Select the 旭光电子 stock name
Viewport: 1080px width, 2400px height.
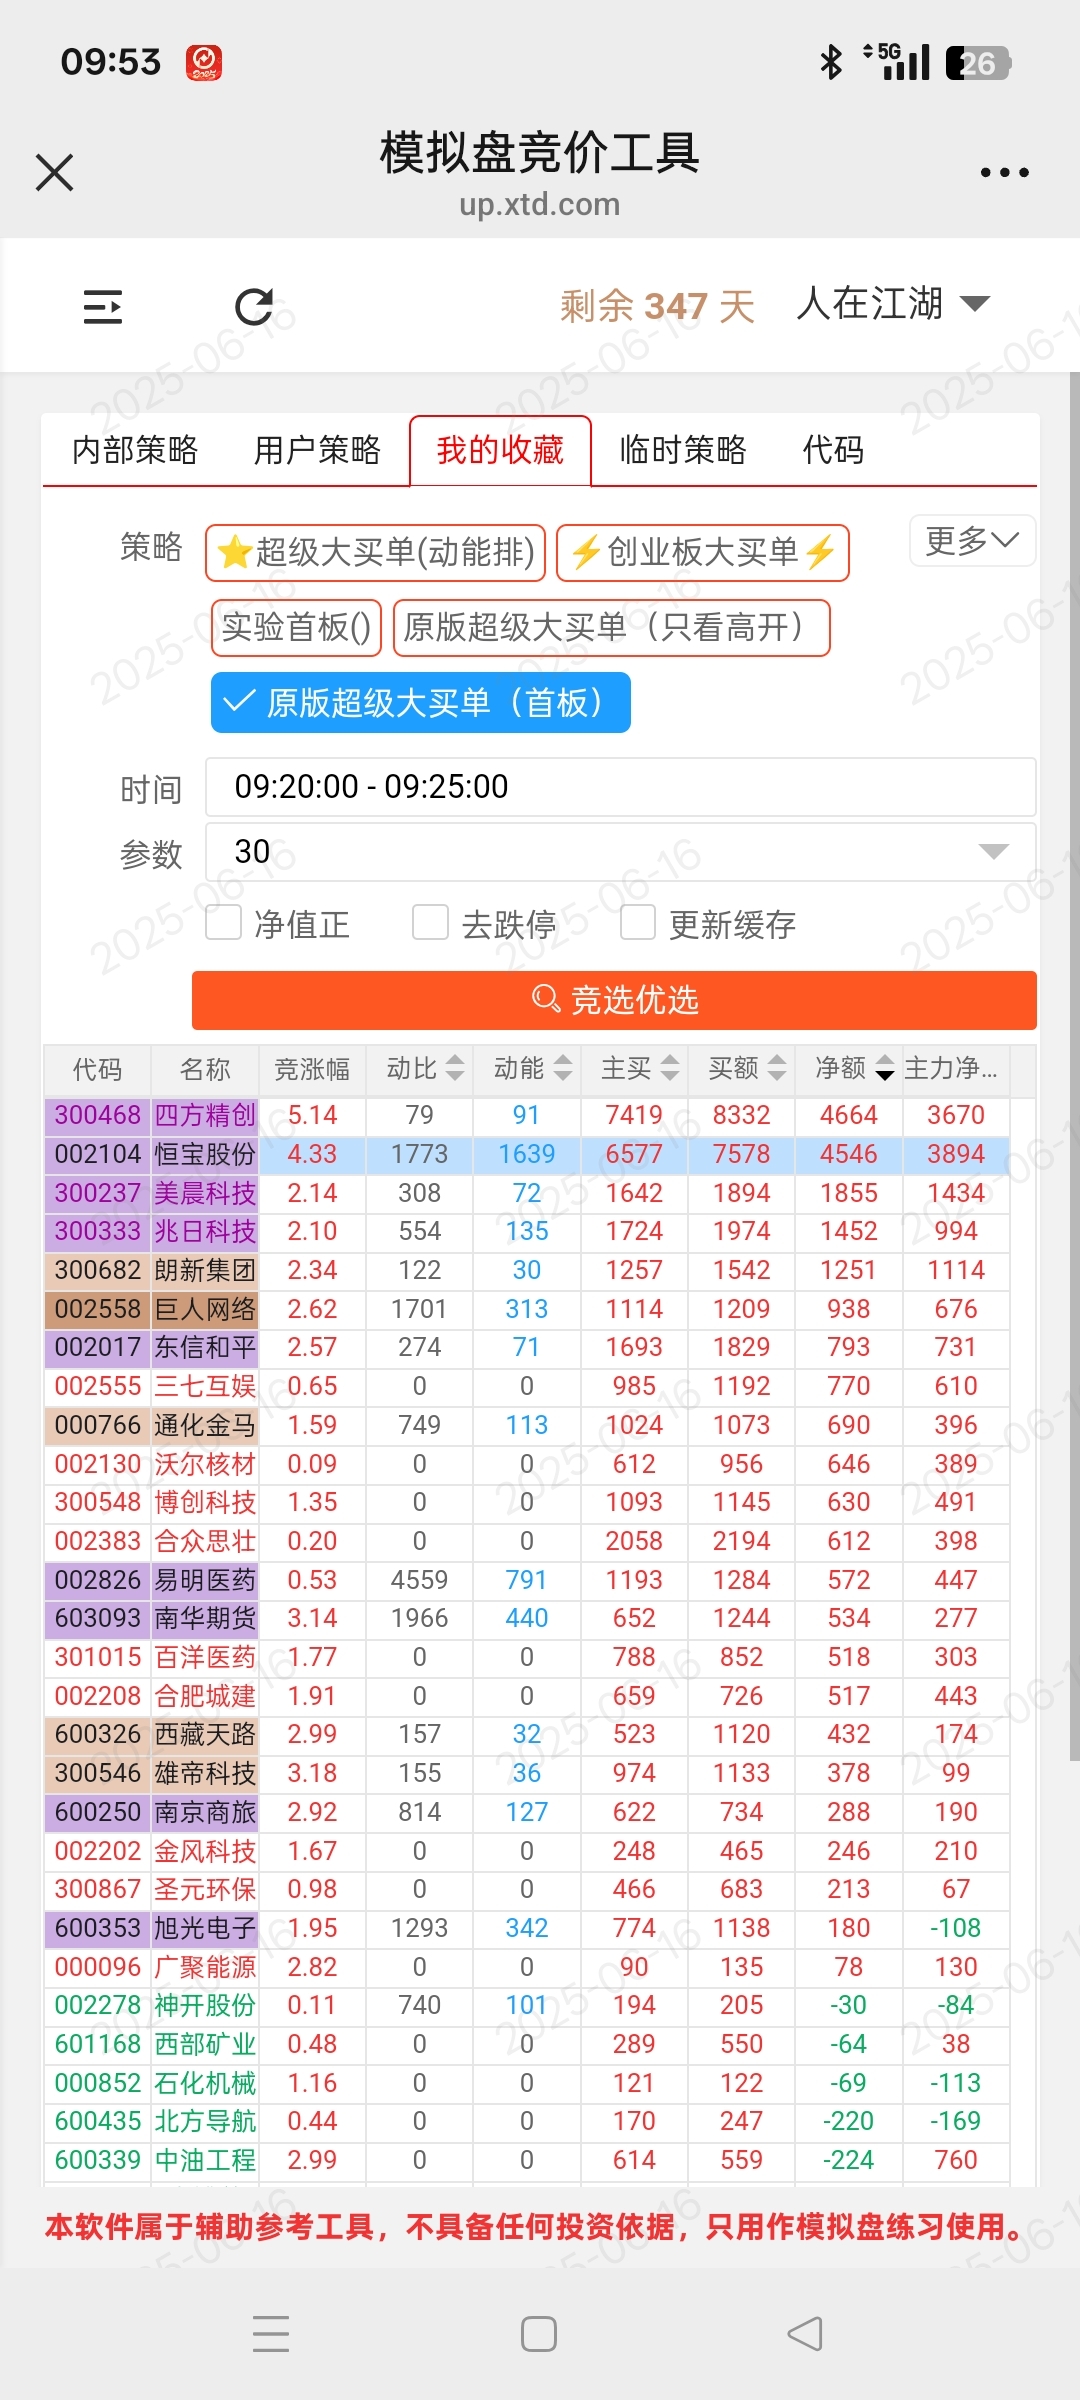[x=205, y=1928]
